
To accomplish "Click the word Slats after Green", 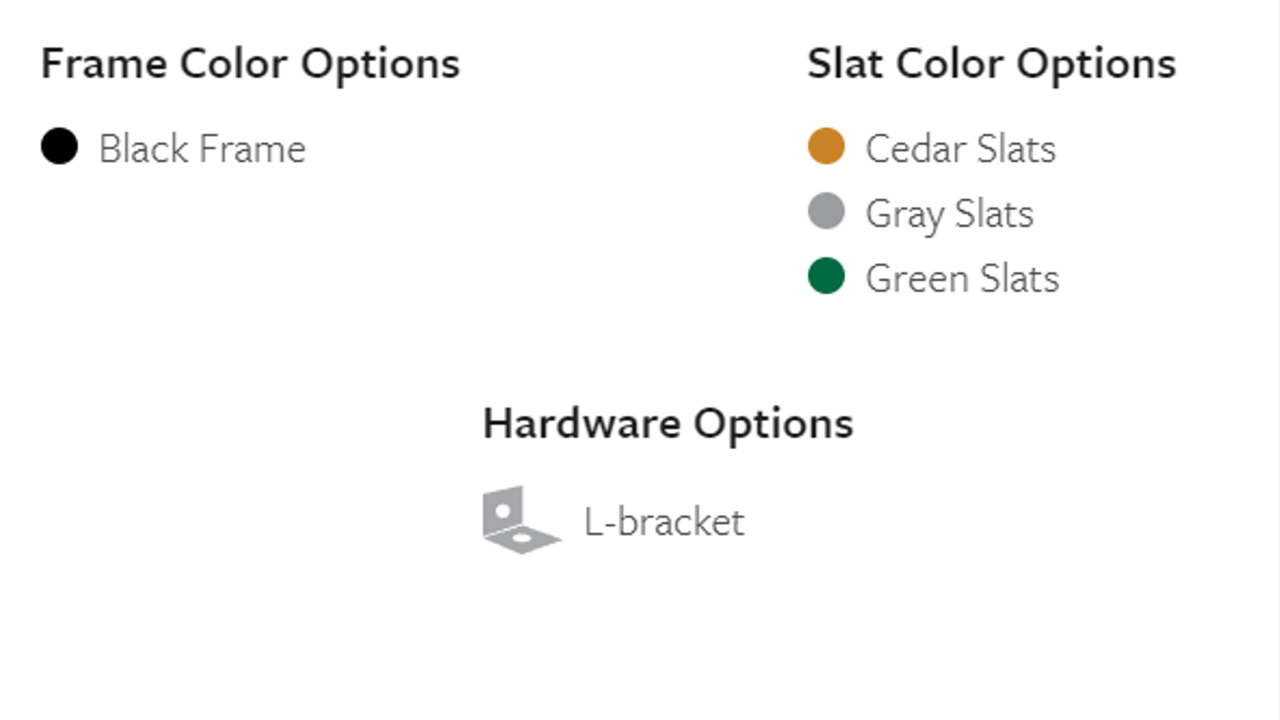I will point(1018,279).
